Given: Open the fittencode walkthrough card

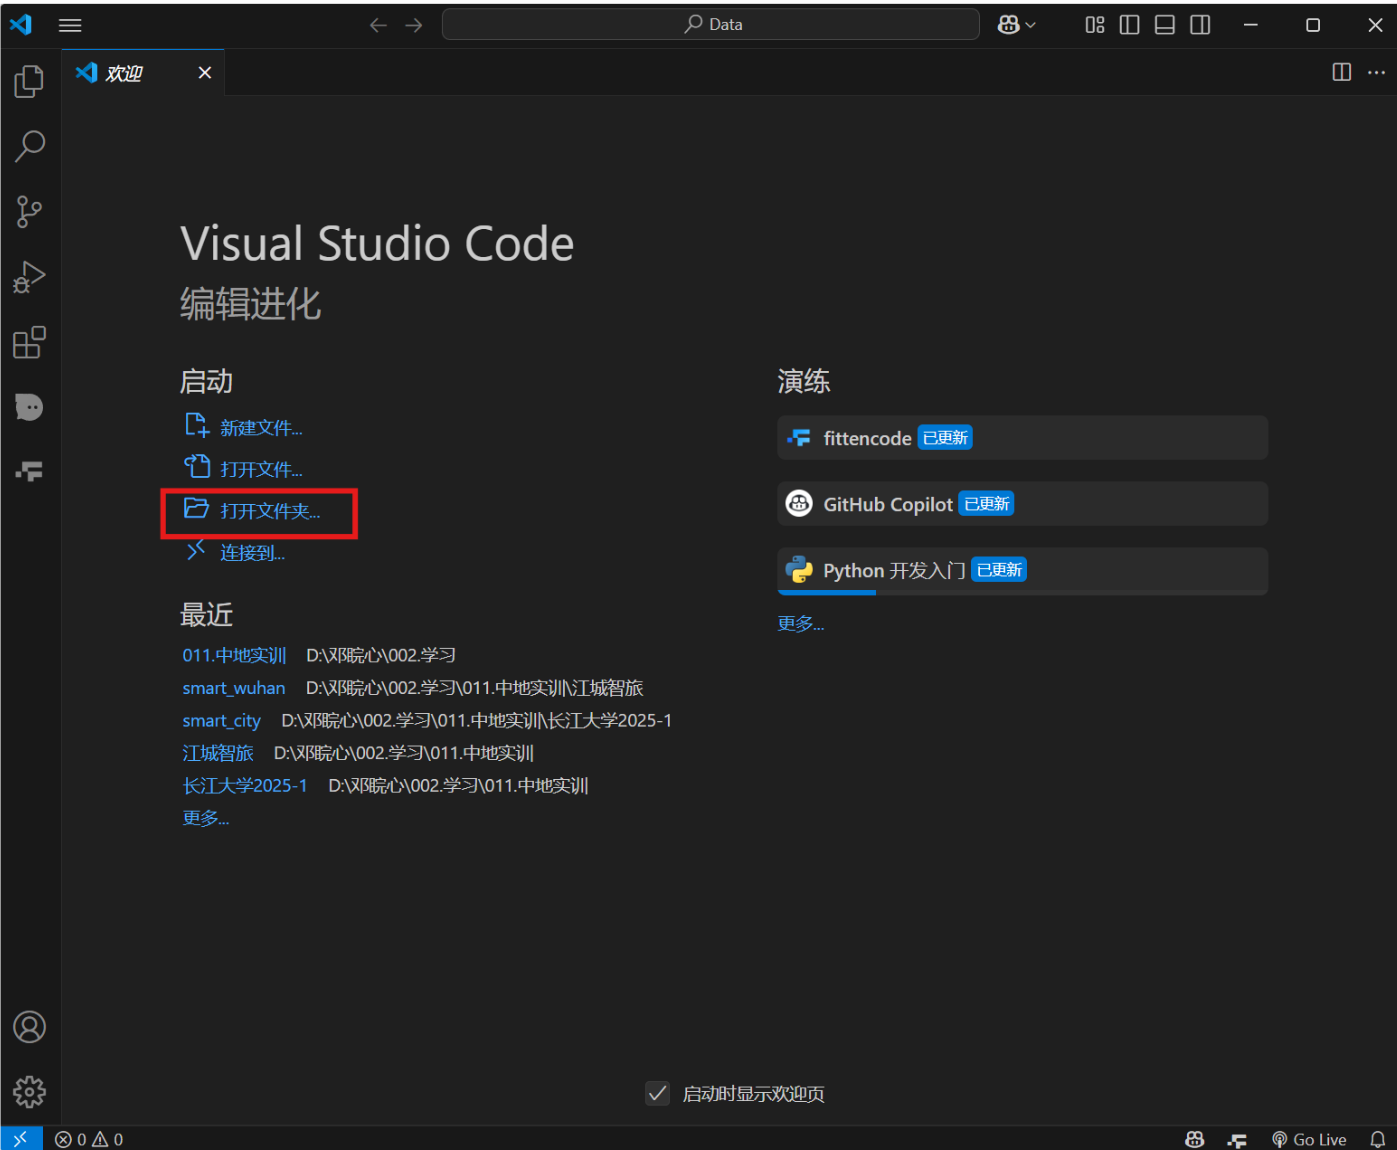Looking at the screenshot, I should coord(1022,438).
